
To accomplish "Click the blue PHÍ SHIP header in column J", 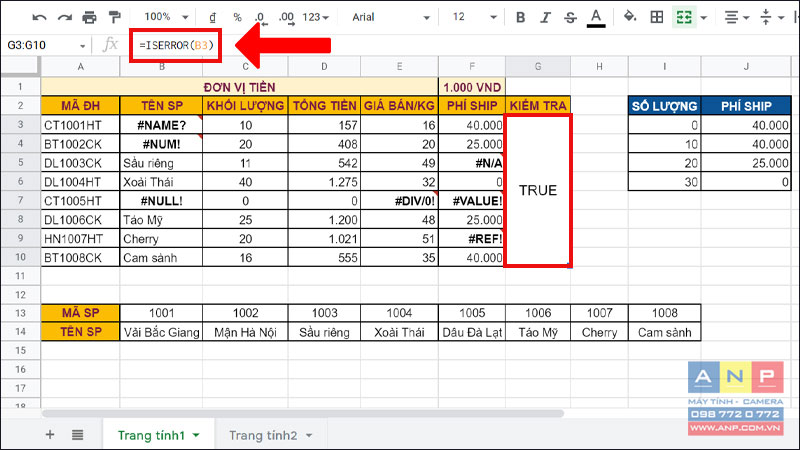I will pyautogui.click(x=746, y=106).
